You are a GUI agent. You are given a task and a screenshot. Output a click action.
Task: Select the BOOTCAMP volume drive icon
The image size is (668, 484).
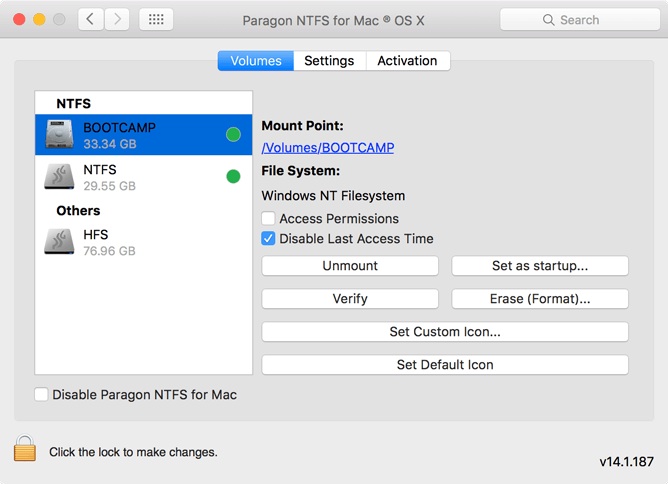59,135
